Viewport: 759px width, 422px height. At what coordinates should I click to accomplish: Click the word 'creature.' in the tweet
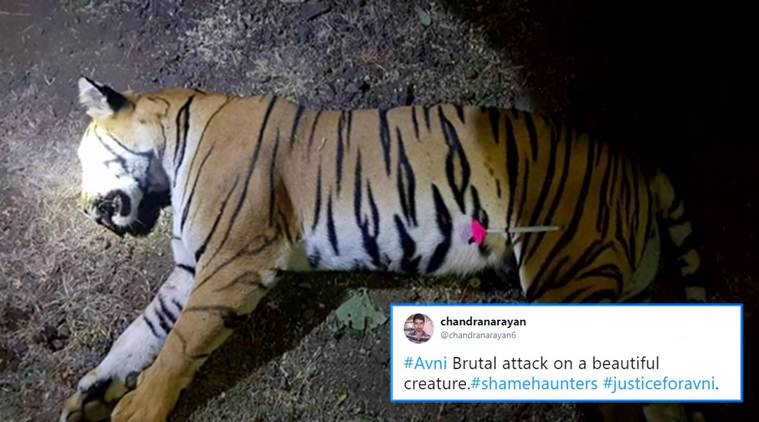coord(437,384)
